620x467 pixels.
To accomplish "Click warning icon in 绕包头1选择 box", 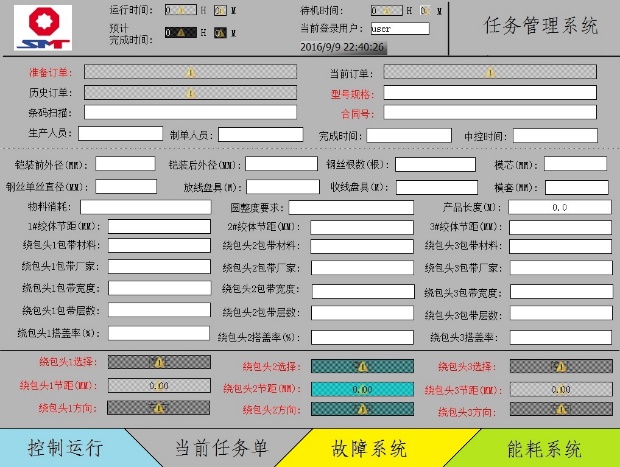I will tap(157, 363).
